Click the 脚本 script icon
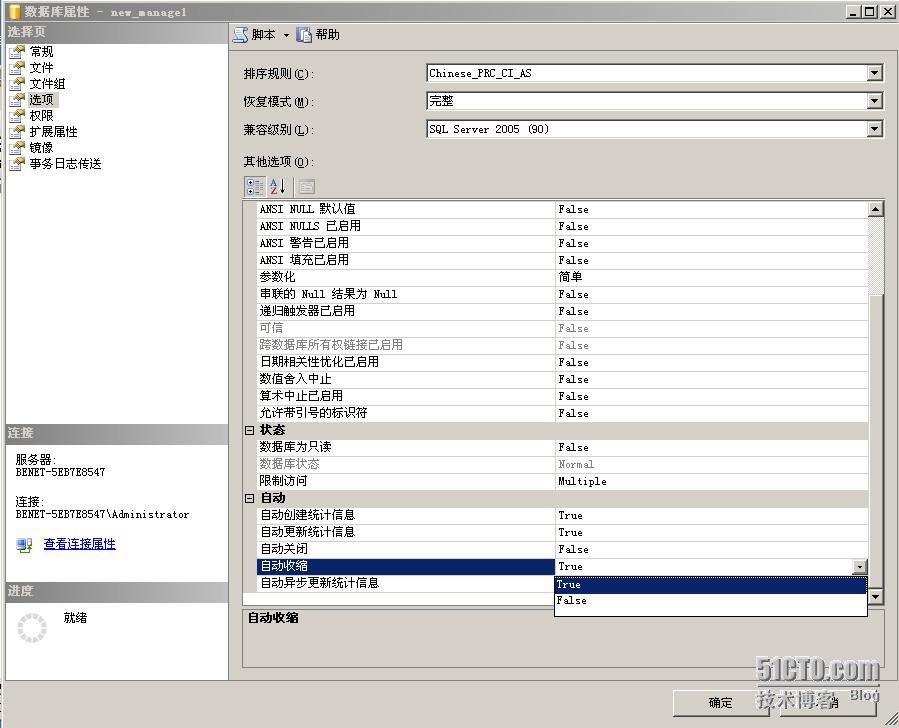 pyautogui.click(x=240, y=35)
